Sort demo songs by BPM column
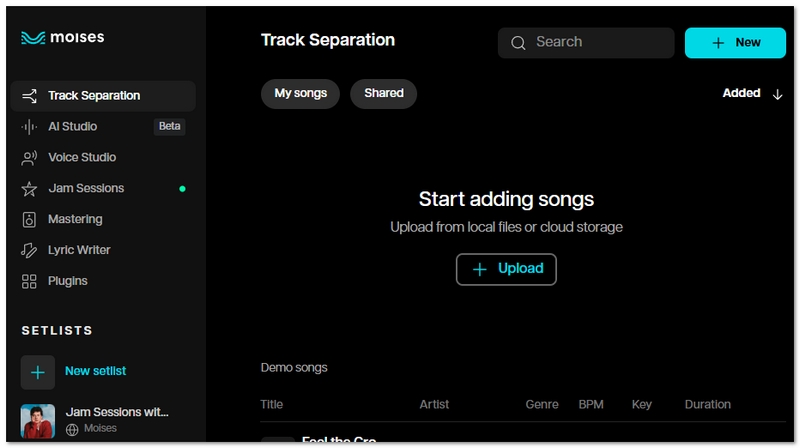This screenshot has width=800, height=448. (591, 405)
